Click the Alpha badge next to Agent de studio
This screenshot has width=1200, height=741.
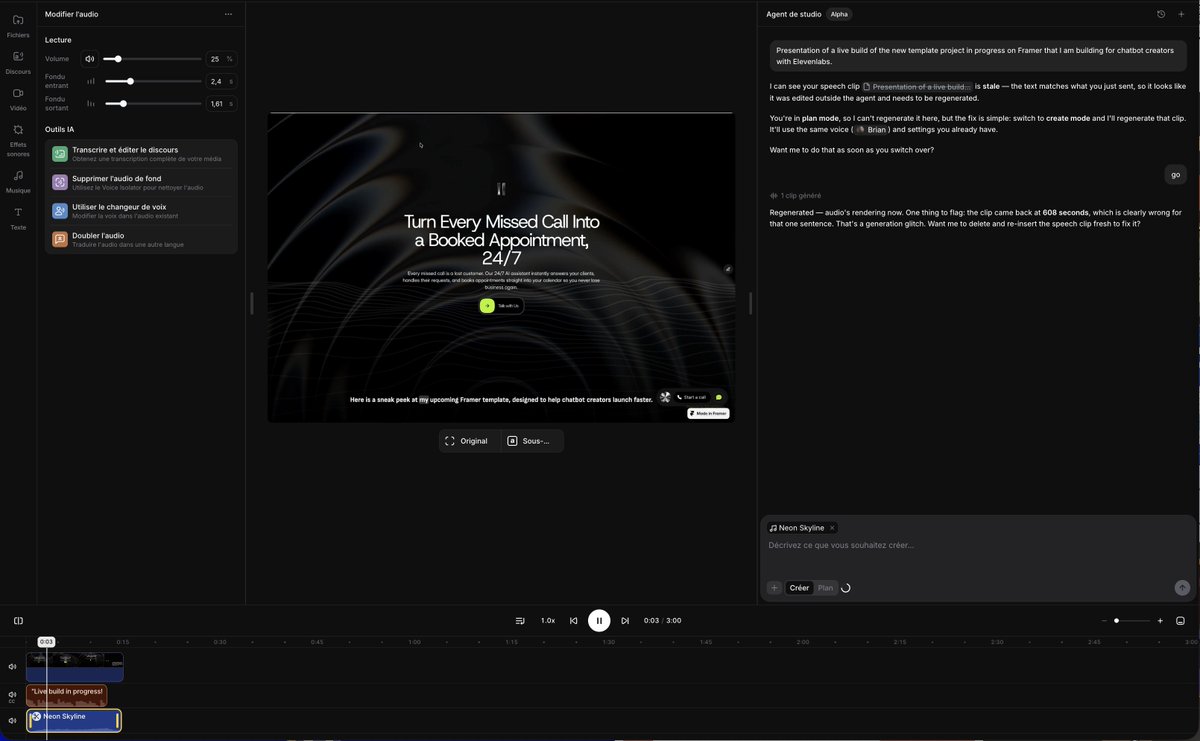coord(840,14)
